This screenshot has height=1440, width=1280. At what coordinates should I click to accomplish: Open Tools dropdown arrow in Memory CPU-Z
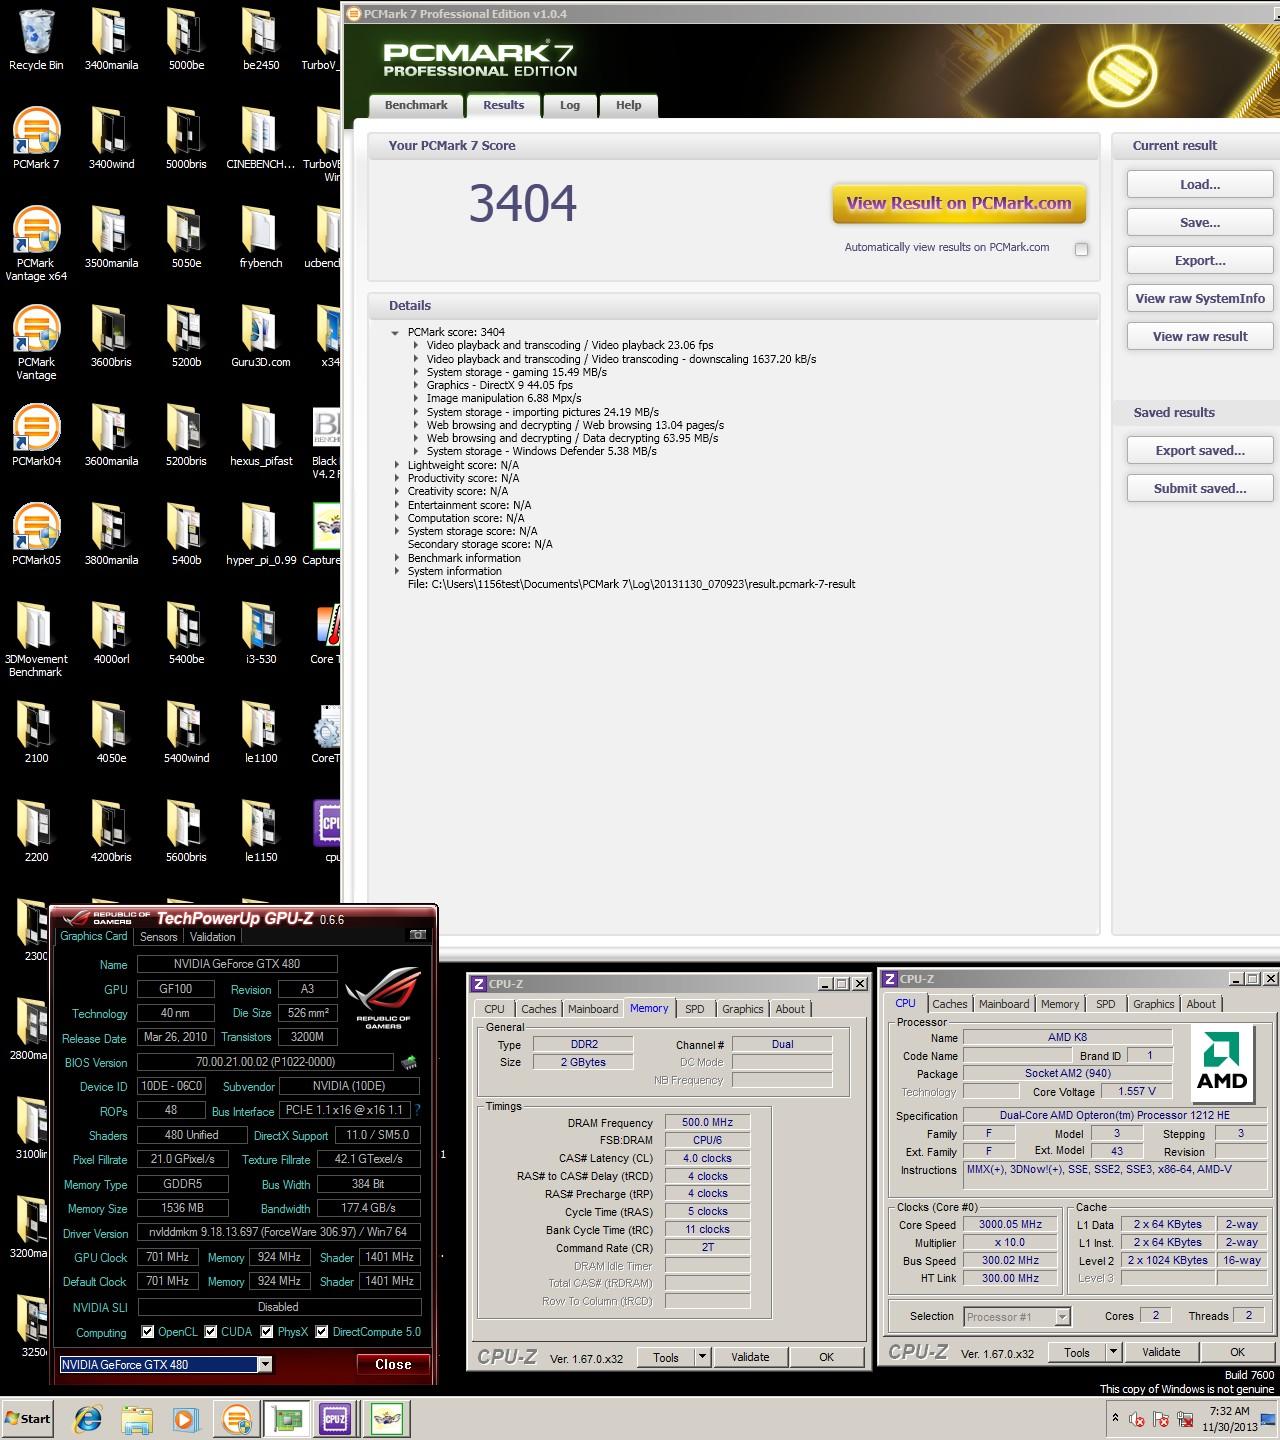703,1357
